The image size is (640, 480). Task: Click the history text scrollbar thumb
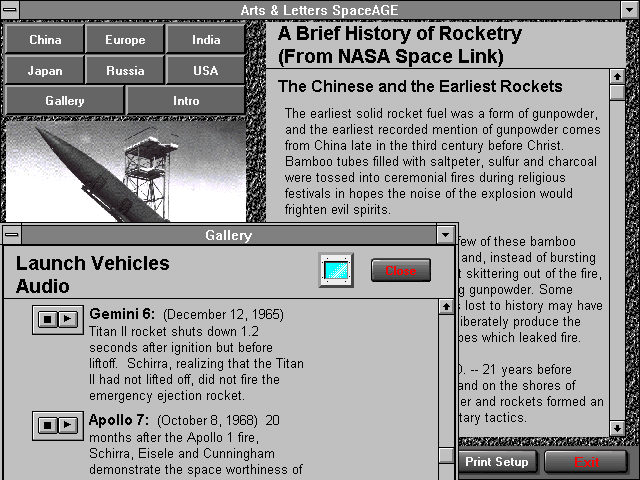tap(617, 92)
